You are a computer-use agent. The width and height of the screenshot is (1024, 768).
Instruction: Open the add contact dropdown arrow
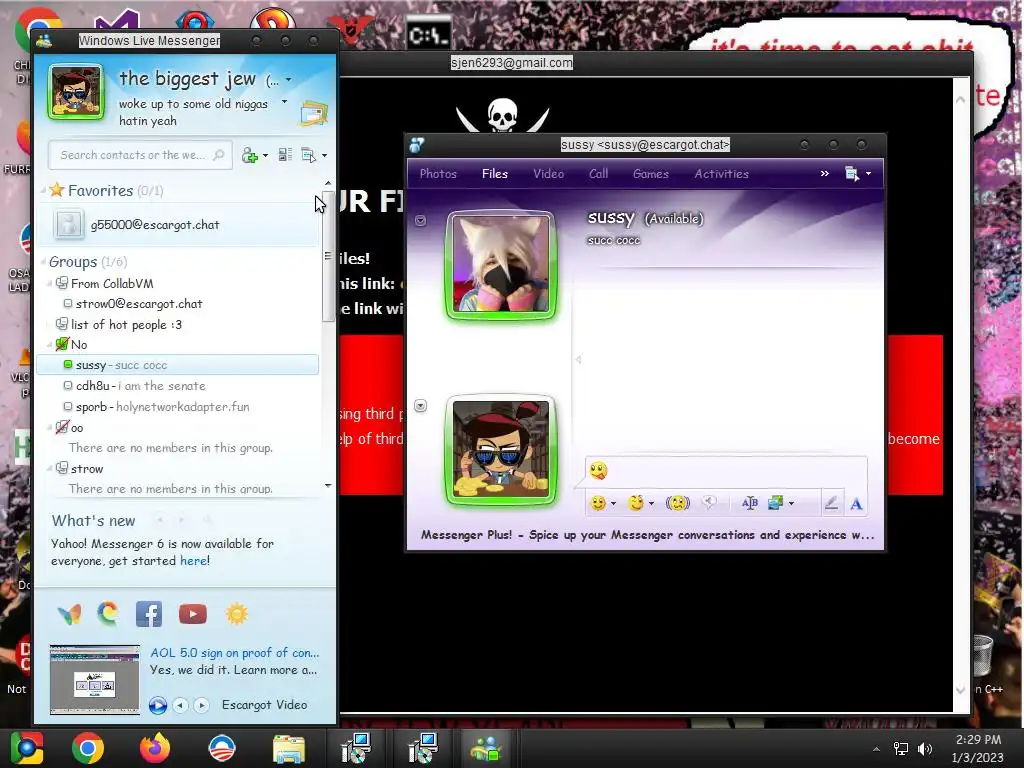(265, 155)
